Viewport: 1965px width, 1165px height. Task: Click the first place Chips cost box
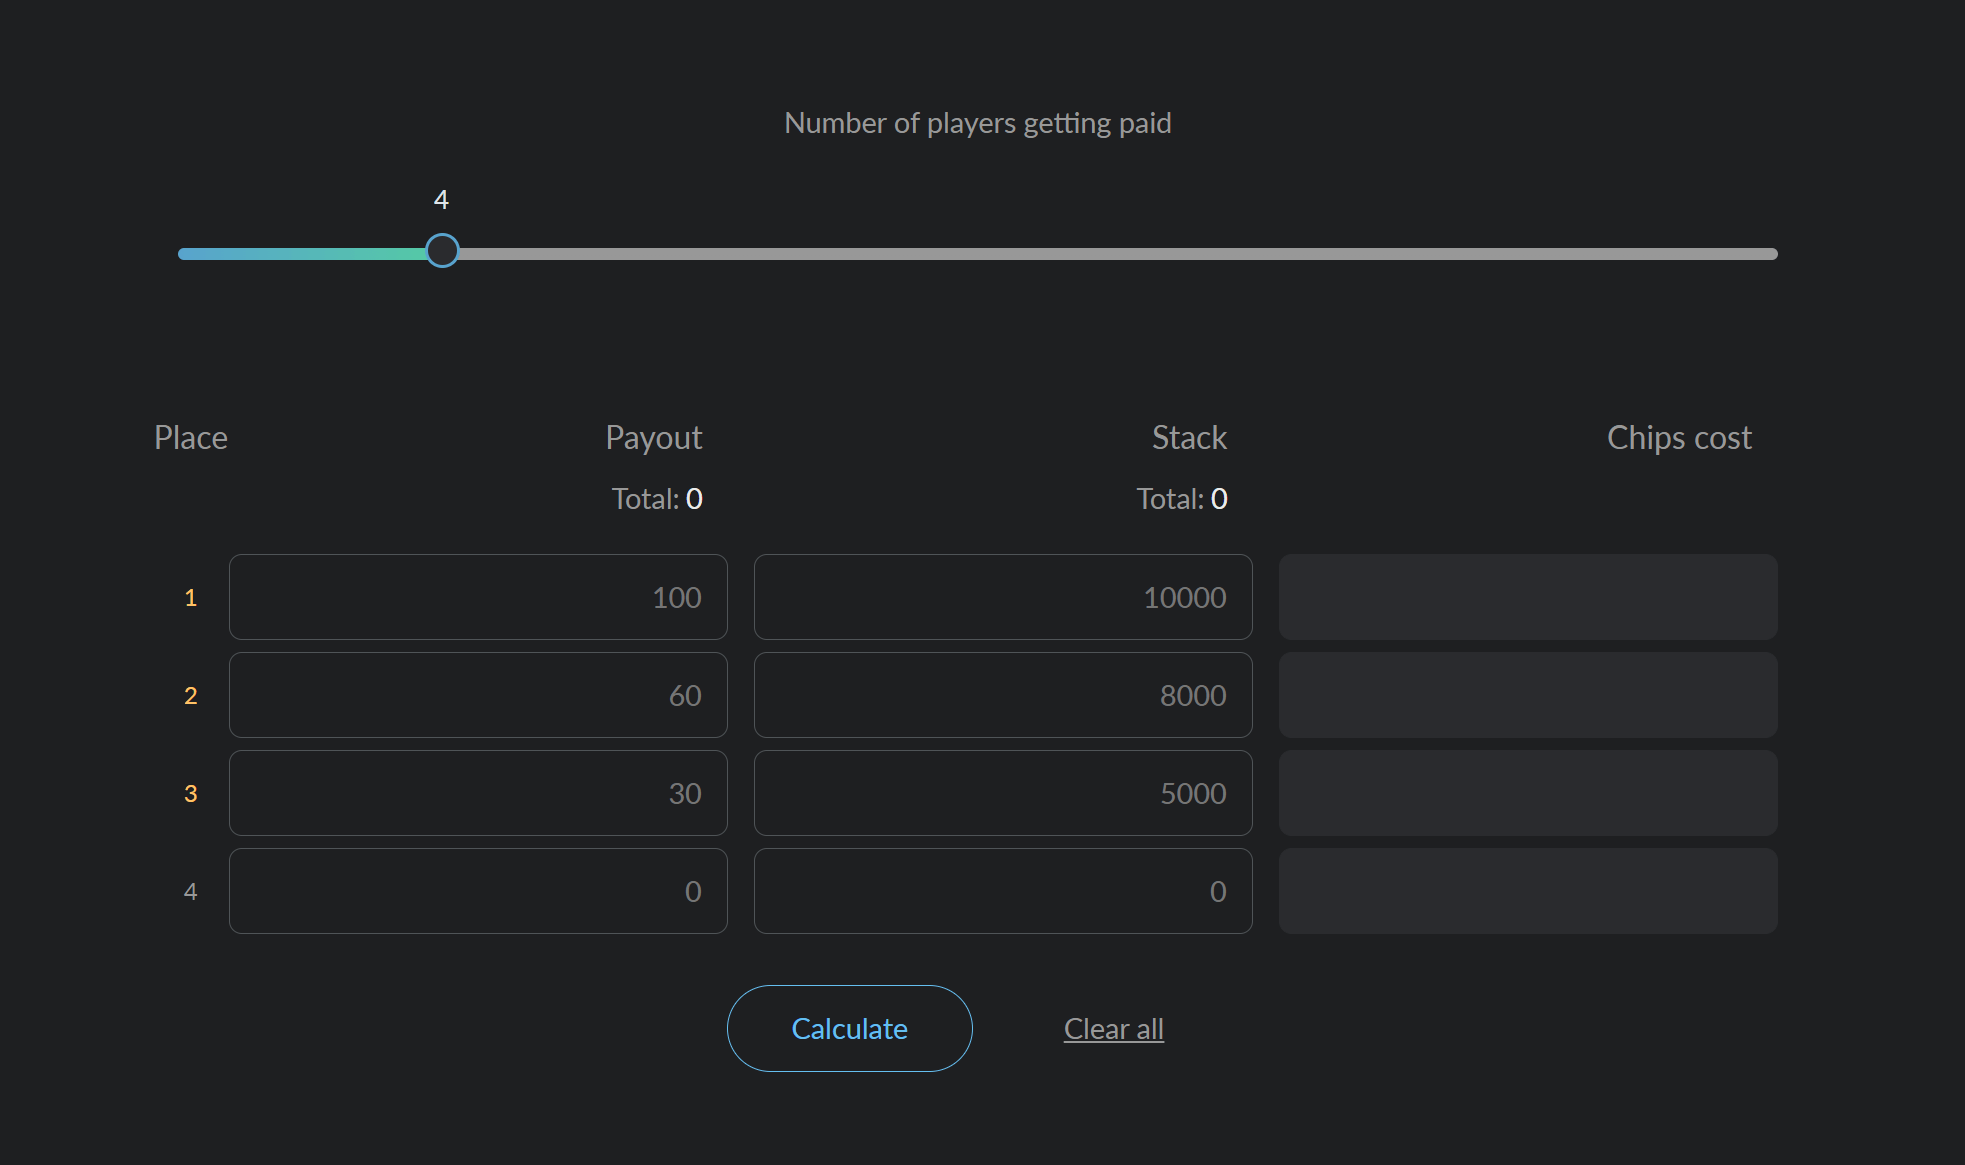pyautogui.click(x=1528, y=597)
